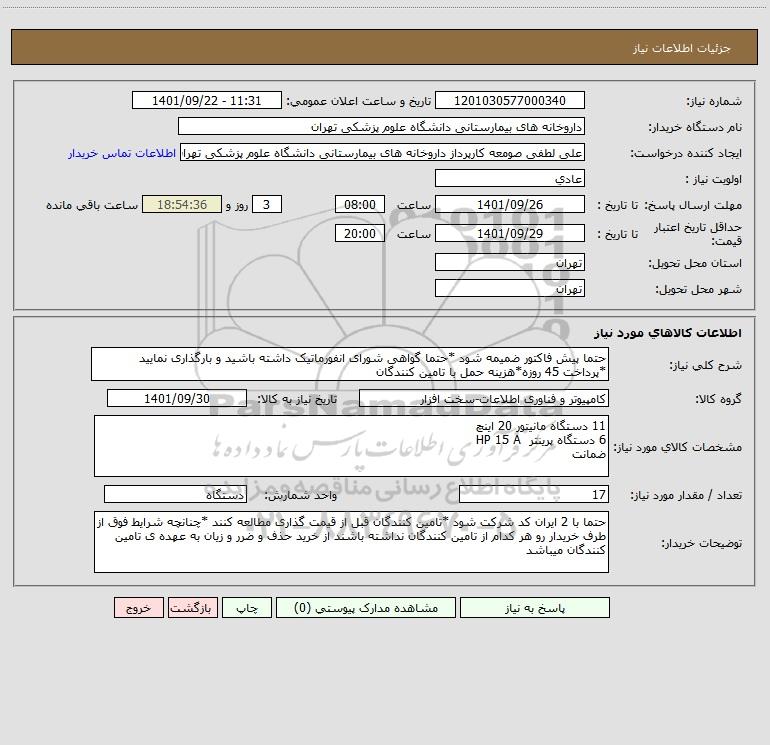Click the ایجاد کننده درخواست label

pyautogui.click(x=686, y=153)
